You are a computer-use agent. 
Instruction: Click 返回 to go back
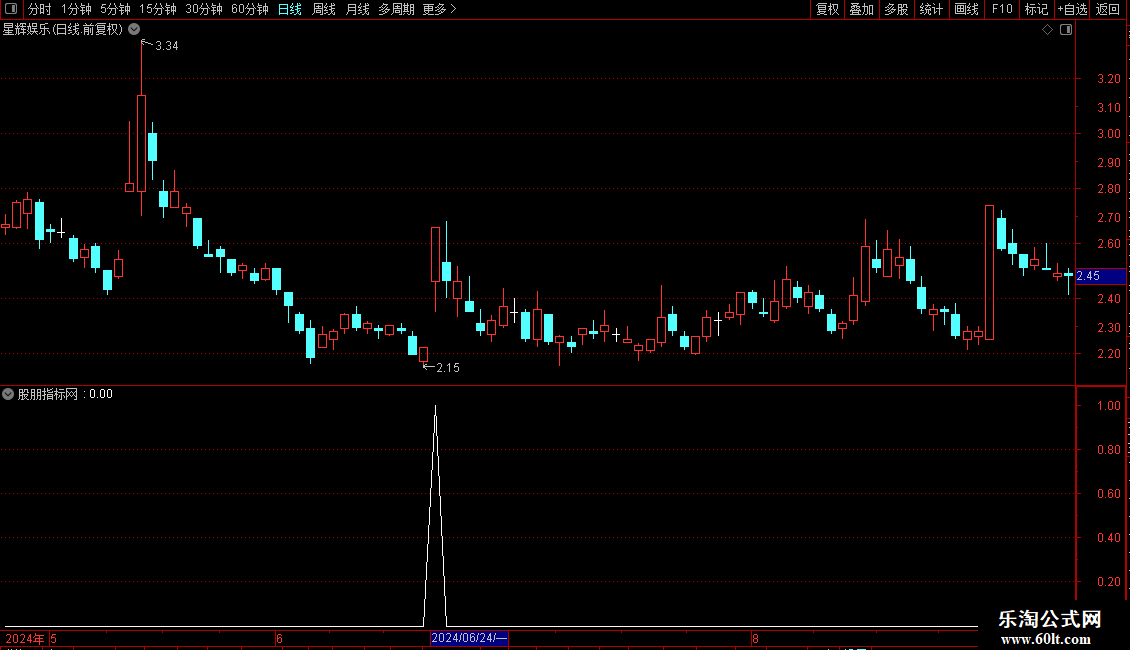(1108, 9)
